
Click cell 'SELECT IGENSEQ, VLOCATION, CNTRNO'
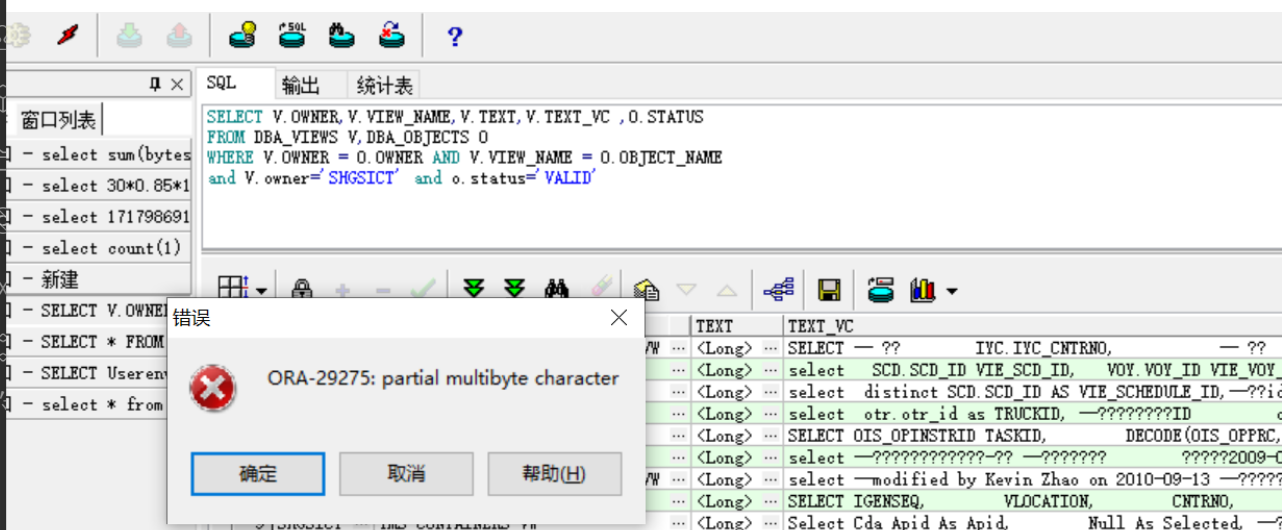[1033, 501]
